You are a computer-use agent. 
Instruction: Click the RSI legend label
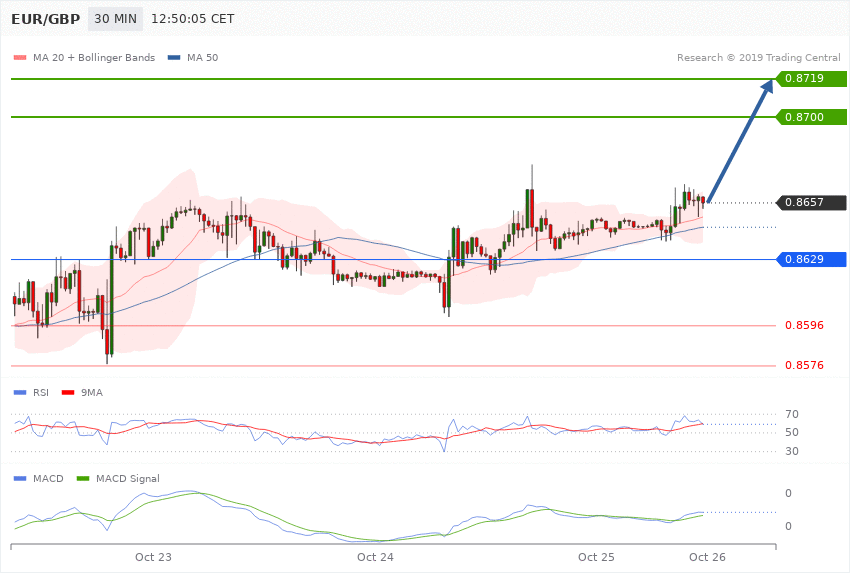tap(41, 393)
